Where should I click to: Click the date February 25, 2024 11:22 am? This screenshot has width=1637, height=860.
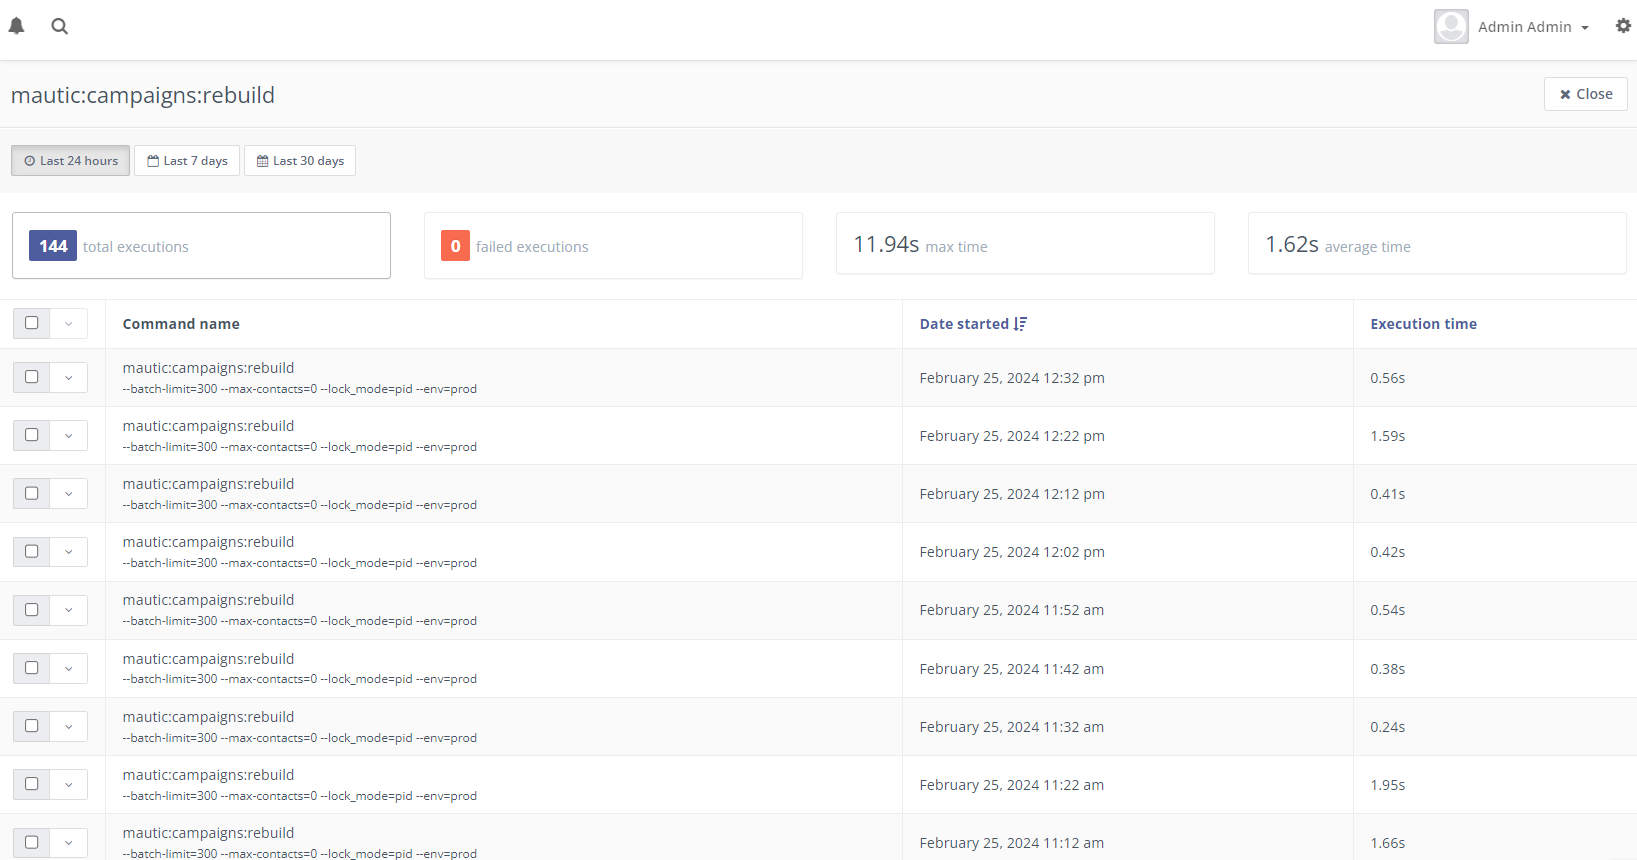click(x=1012, y=785)
